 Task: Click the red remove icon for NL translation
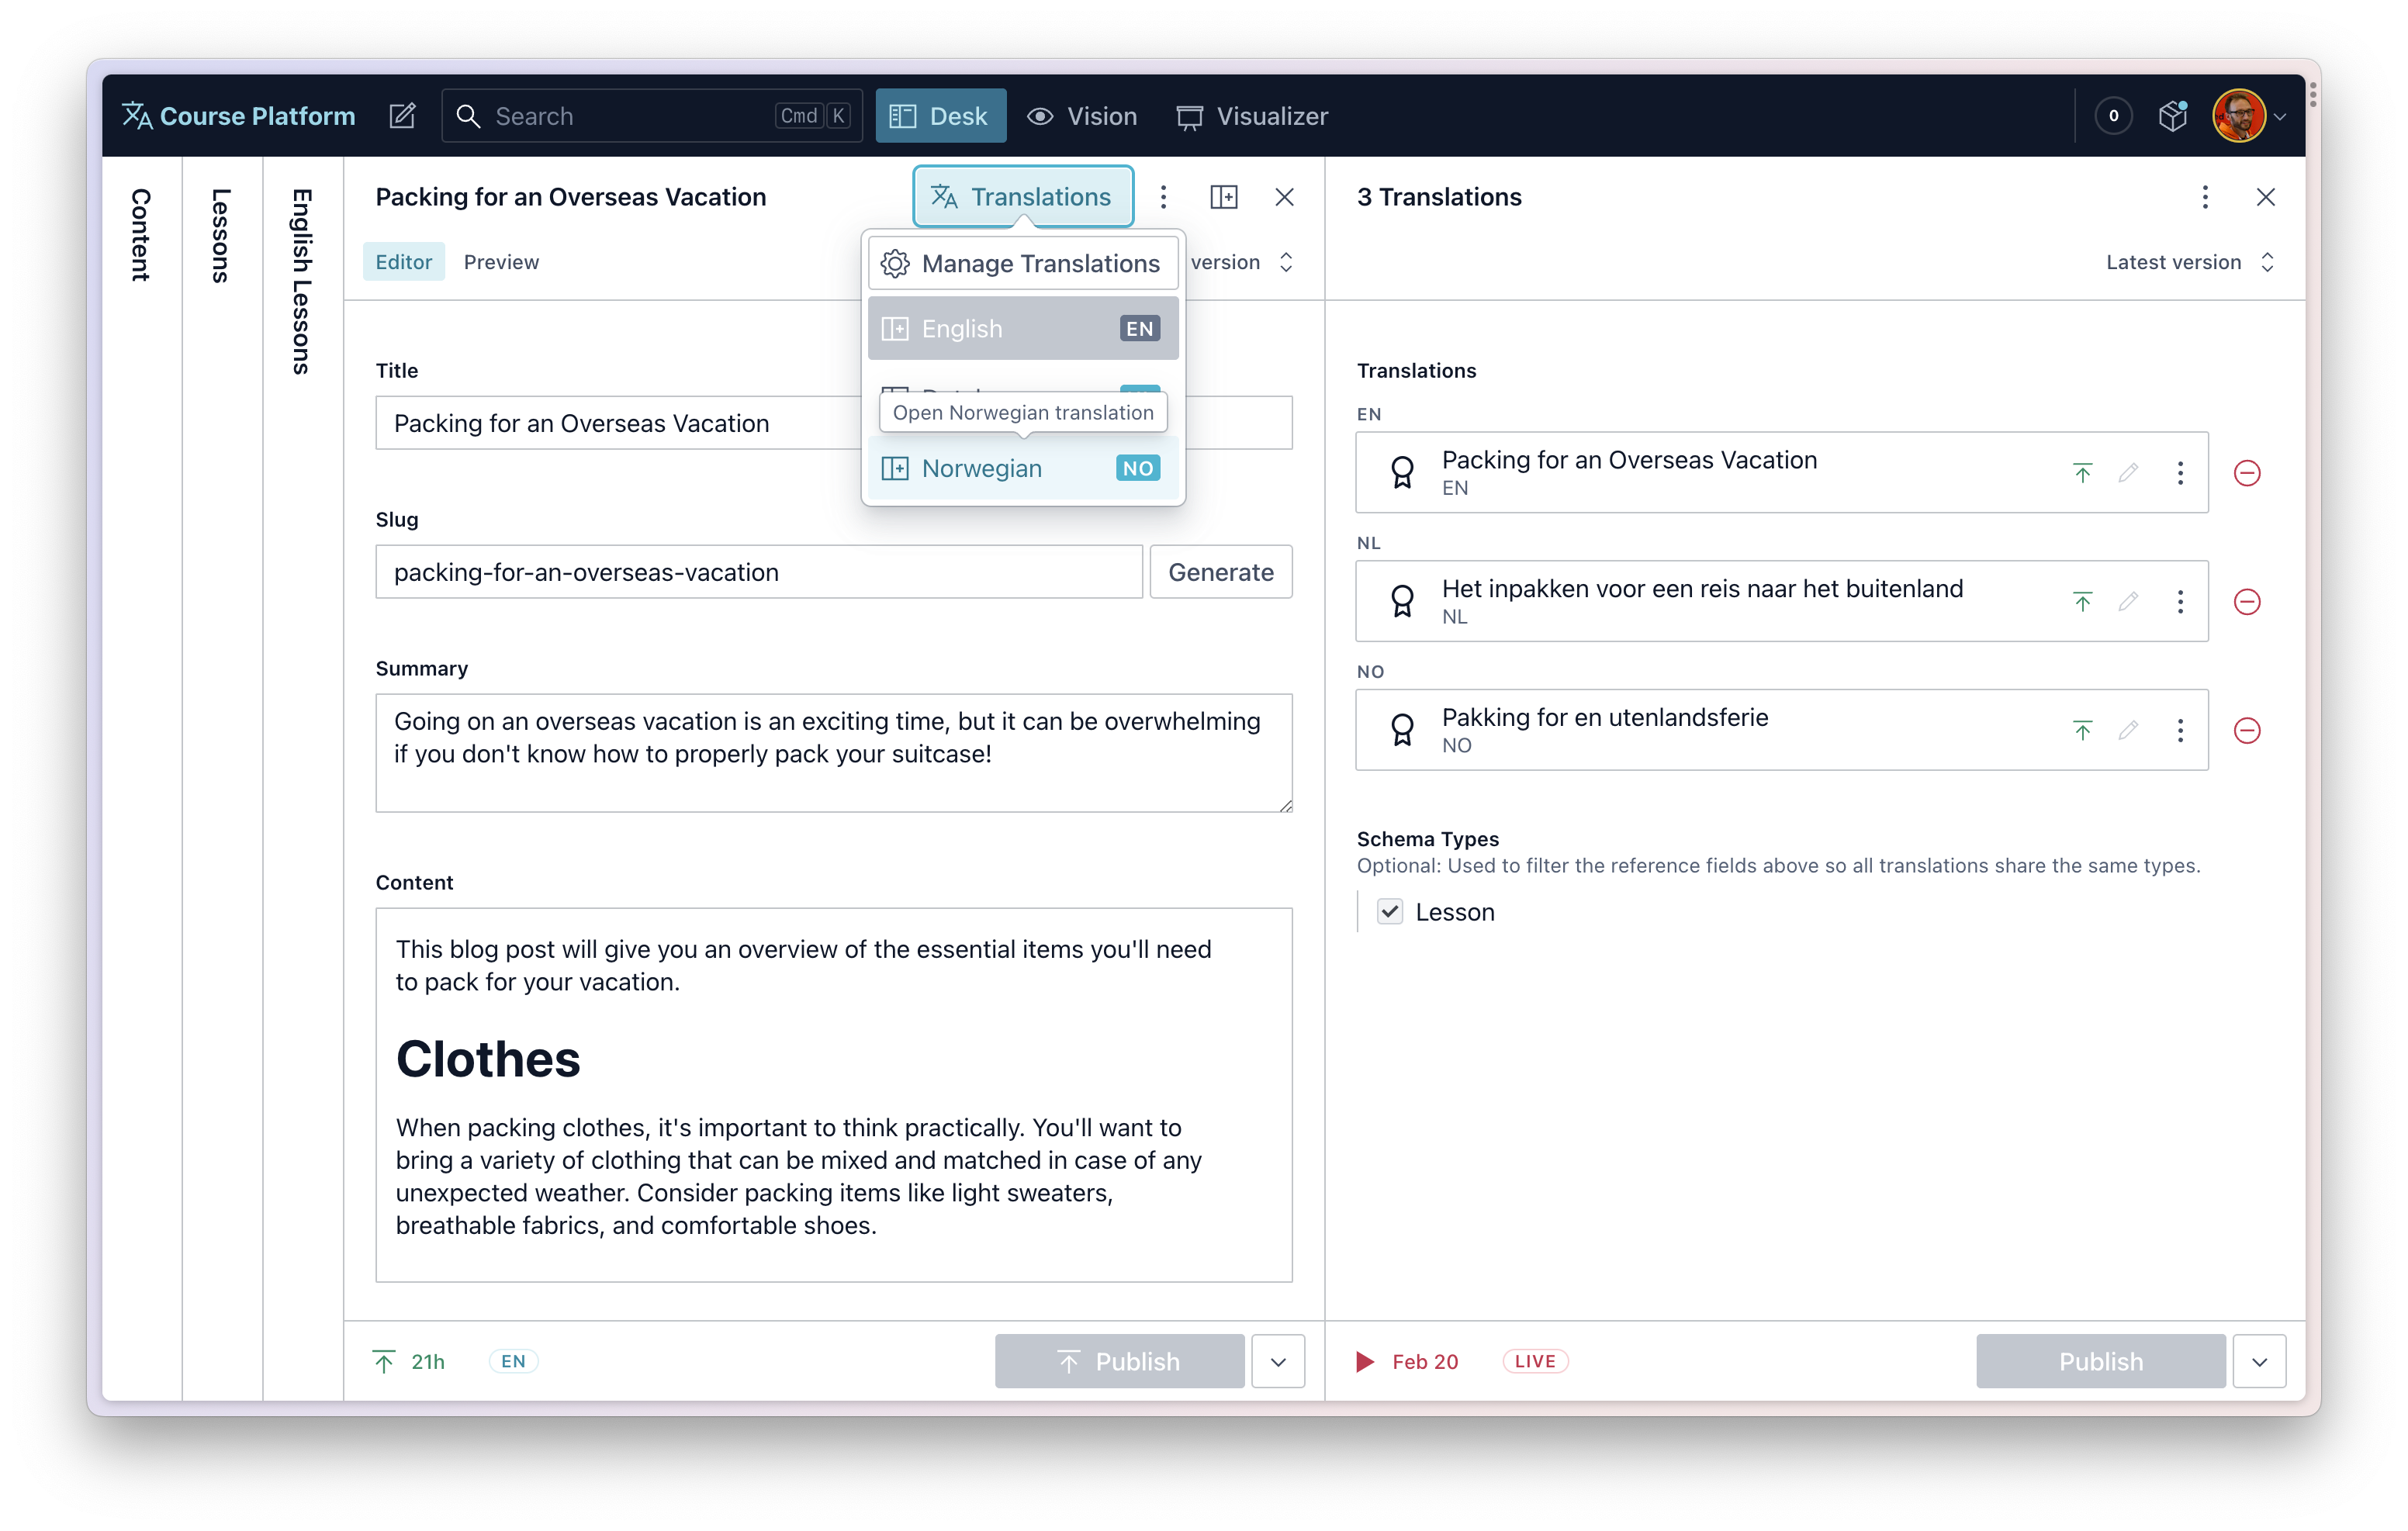(x=2246, y=602)
